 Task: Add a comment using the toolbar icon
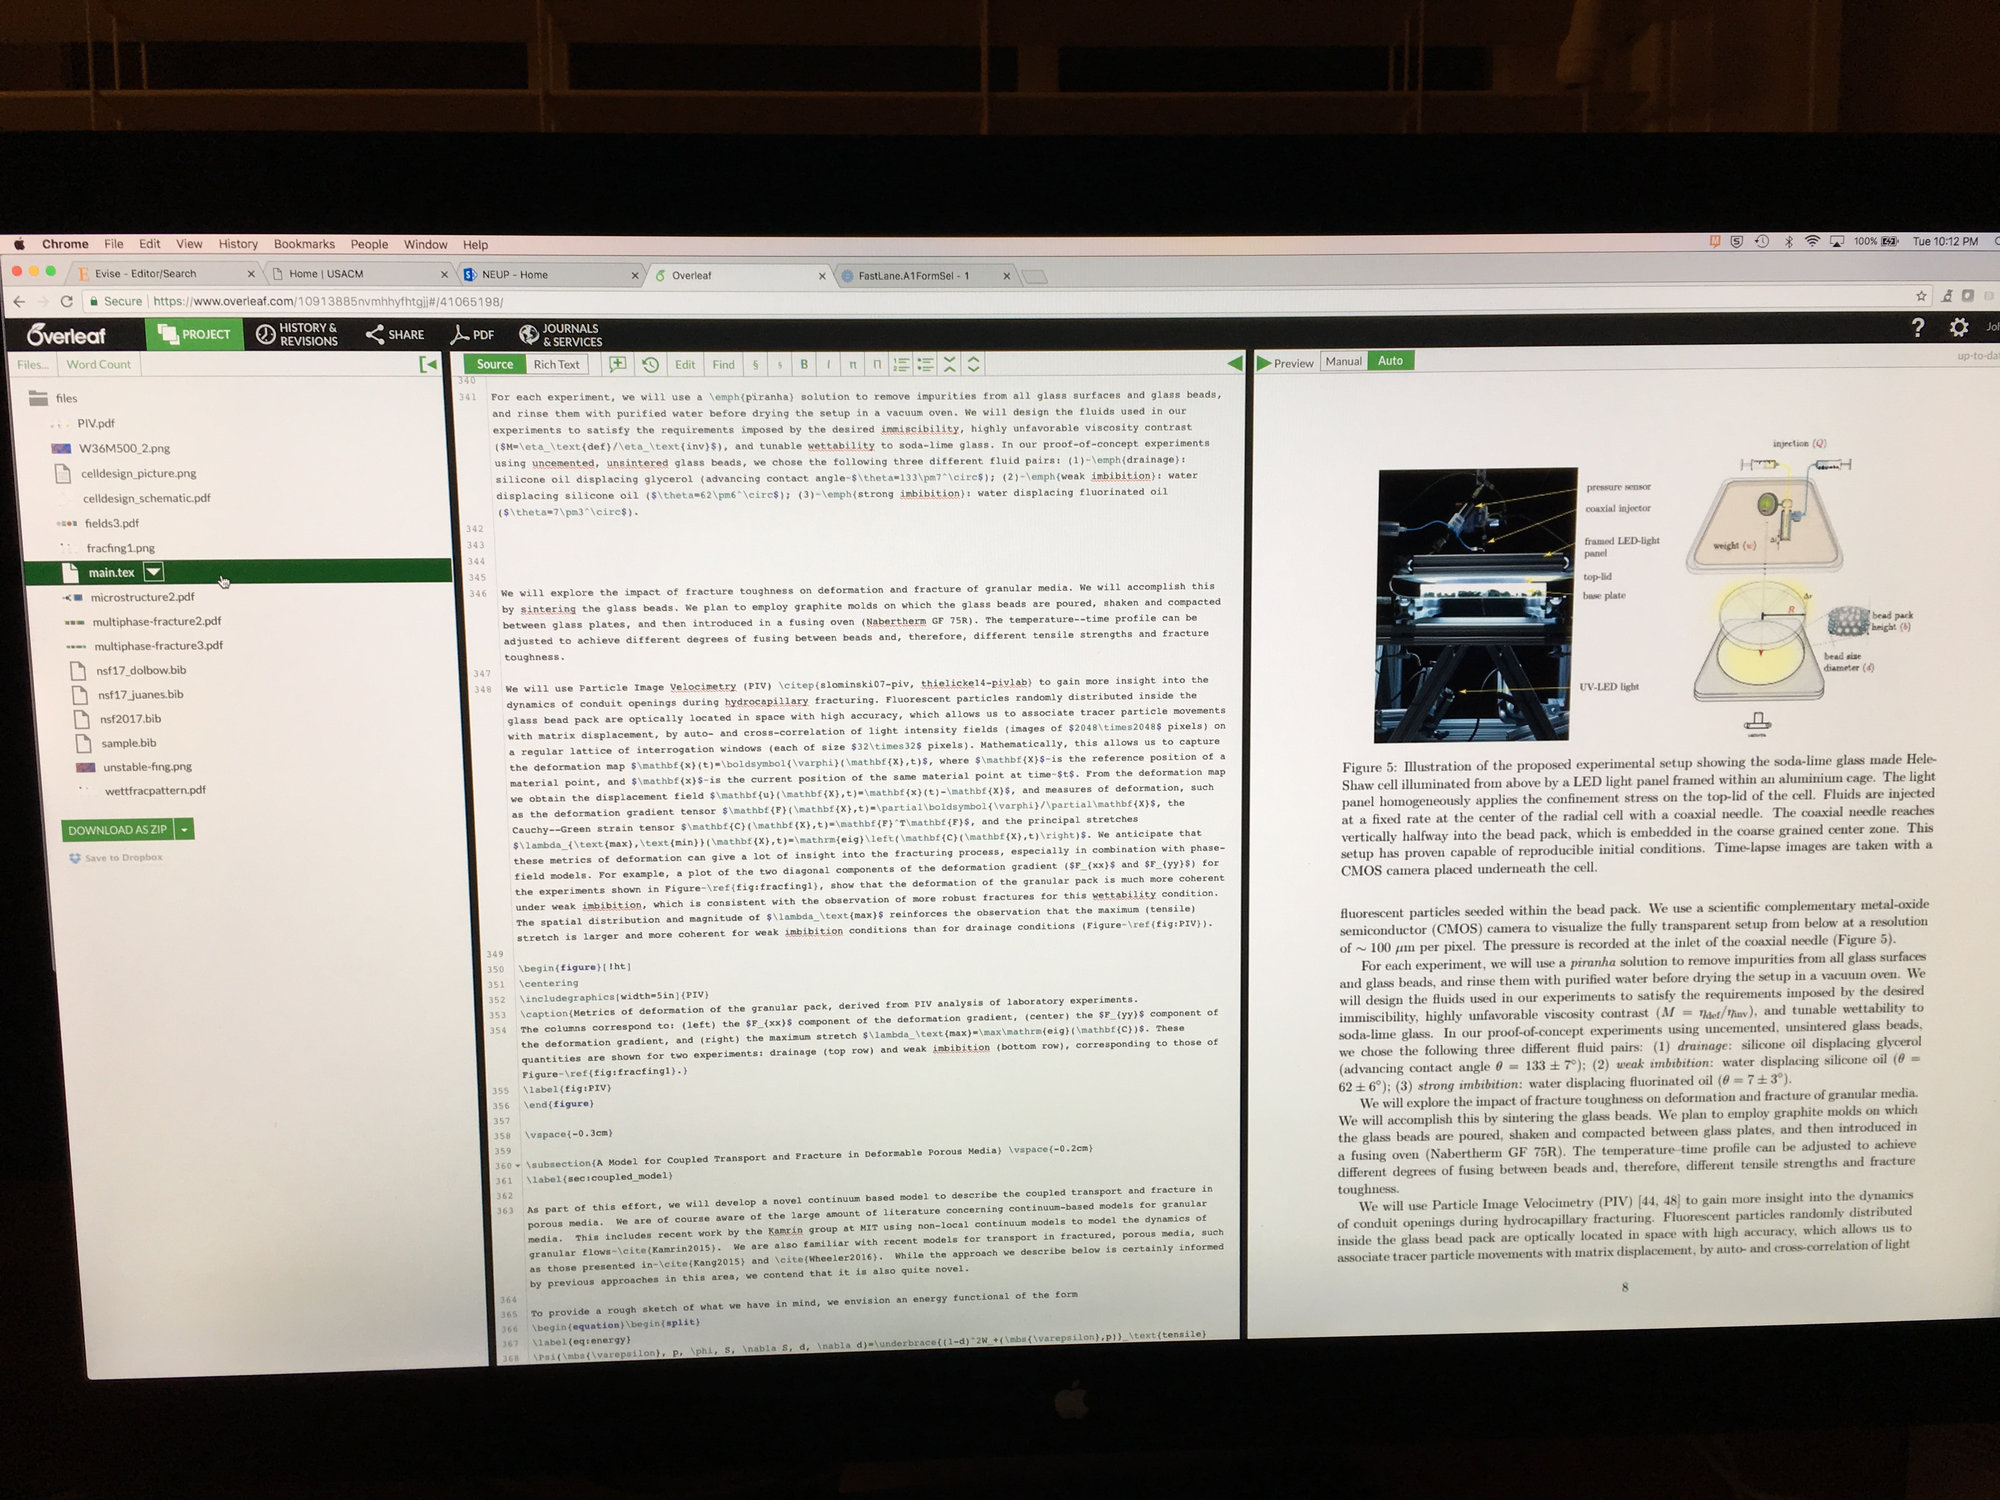tap(618, 364)
